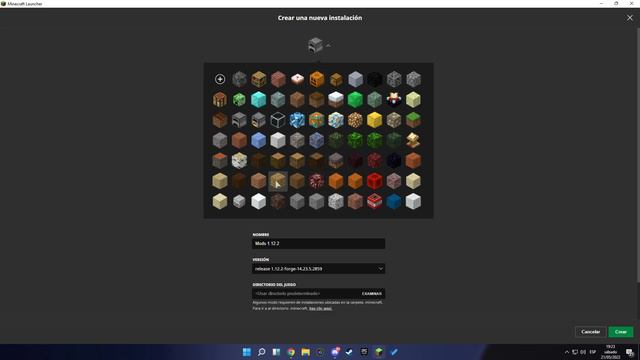
Task: Select the lectern icon
Action: [413, 140]
